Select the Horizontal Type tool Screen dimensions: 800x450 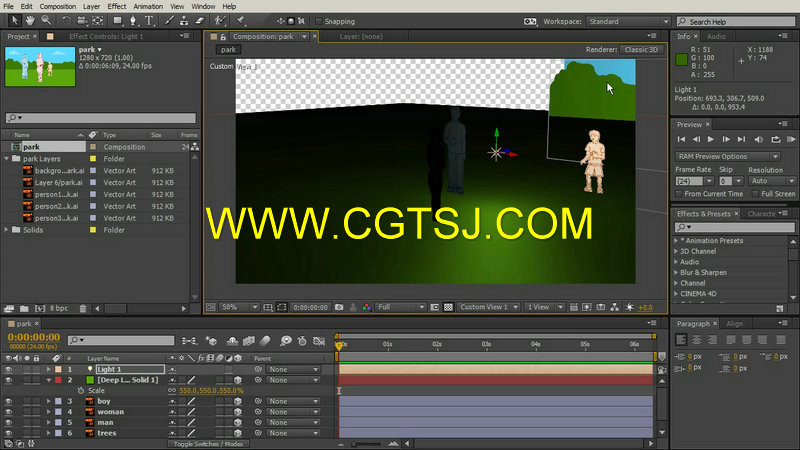[149, 20]
